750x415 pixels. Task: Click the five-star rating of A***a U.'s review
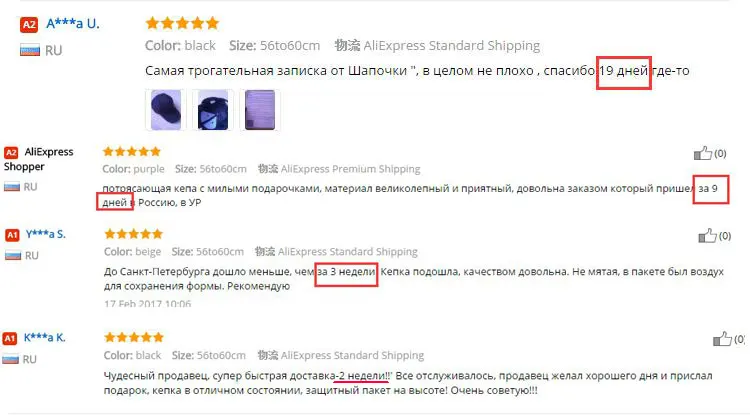(x=182, y=23)
